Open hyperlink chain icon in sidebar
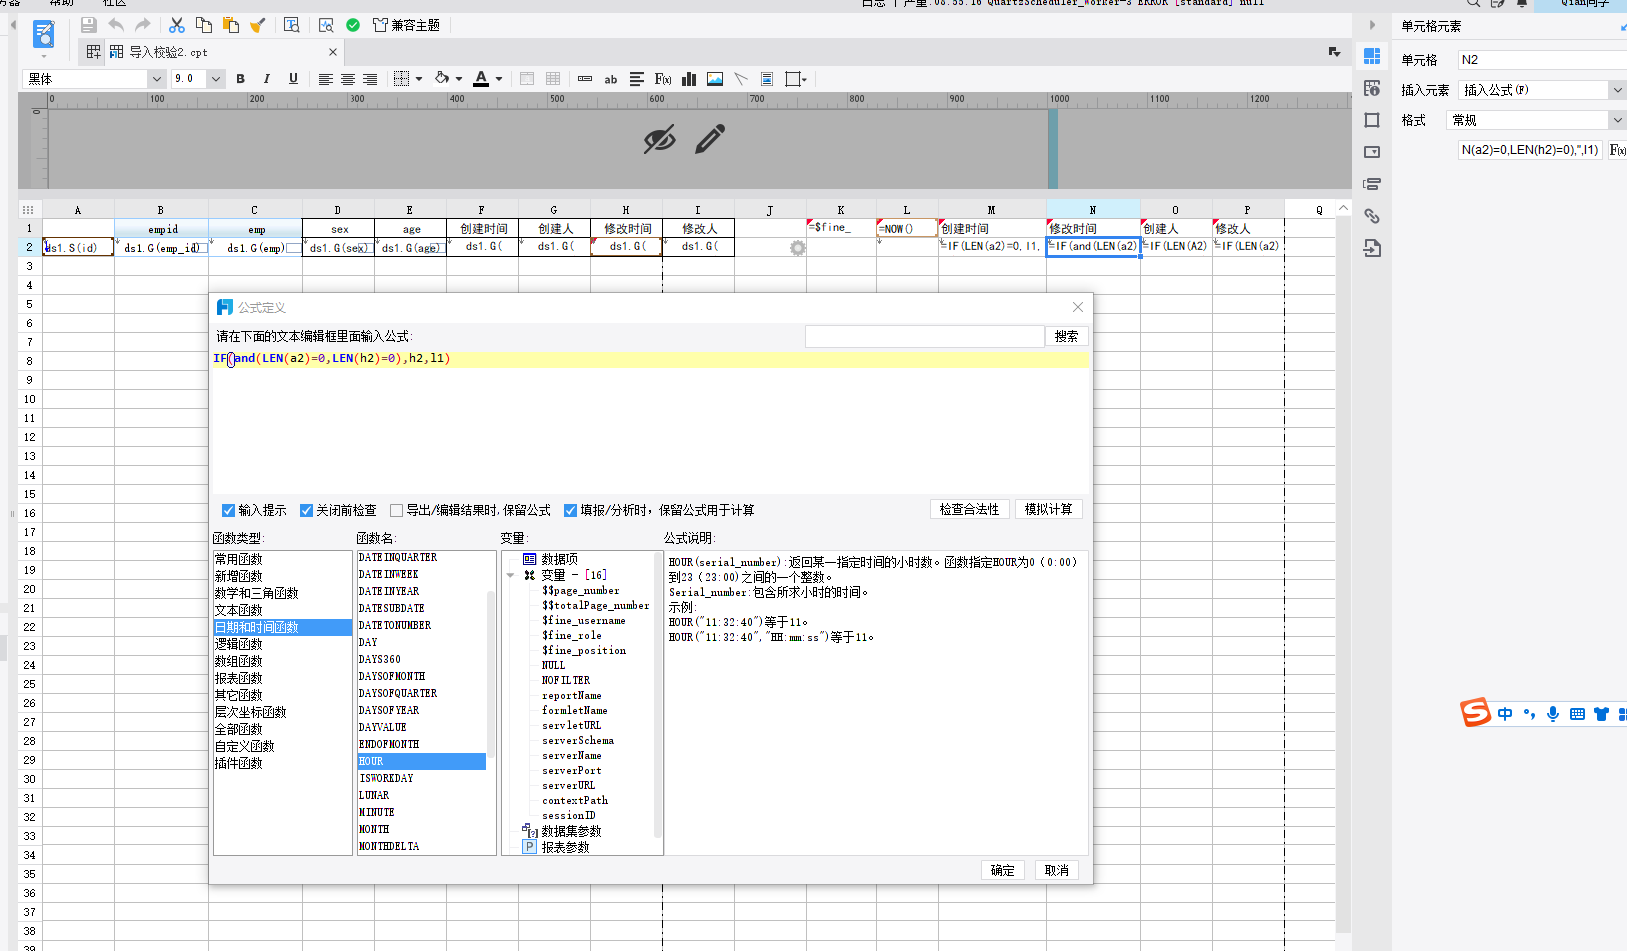 tap(1372, 216)
